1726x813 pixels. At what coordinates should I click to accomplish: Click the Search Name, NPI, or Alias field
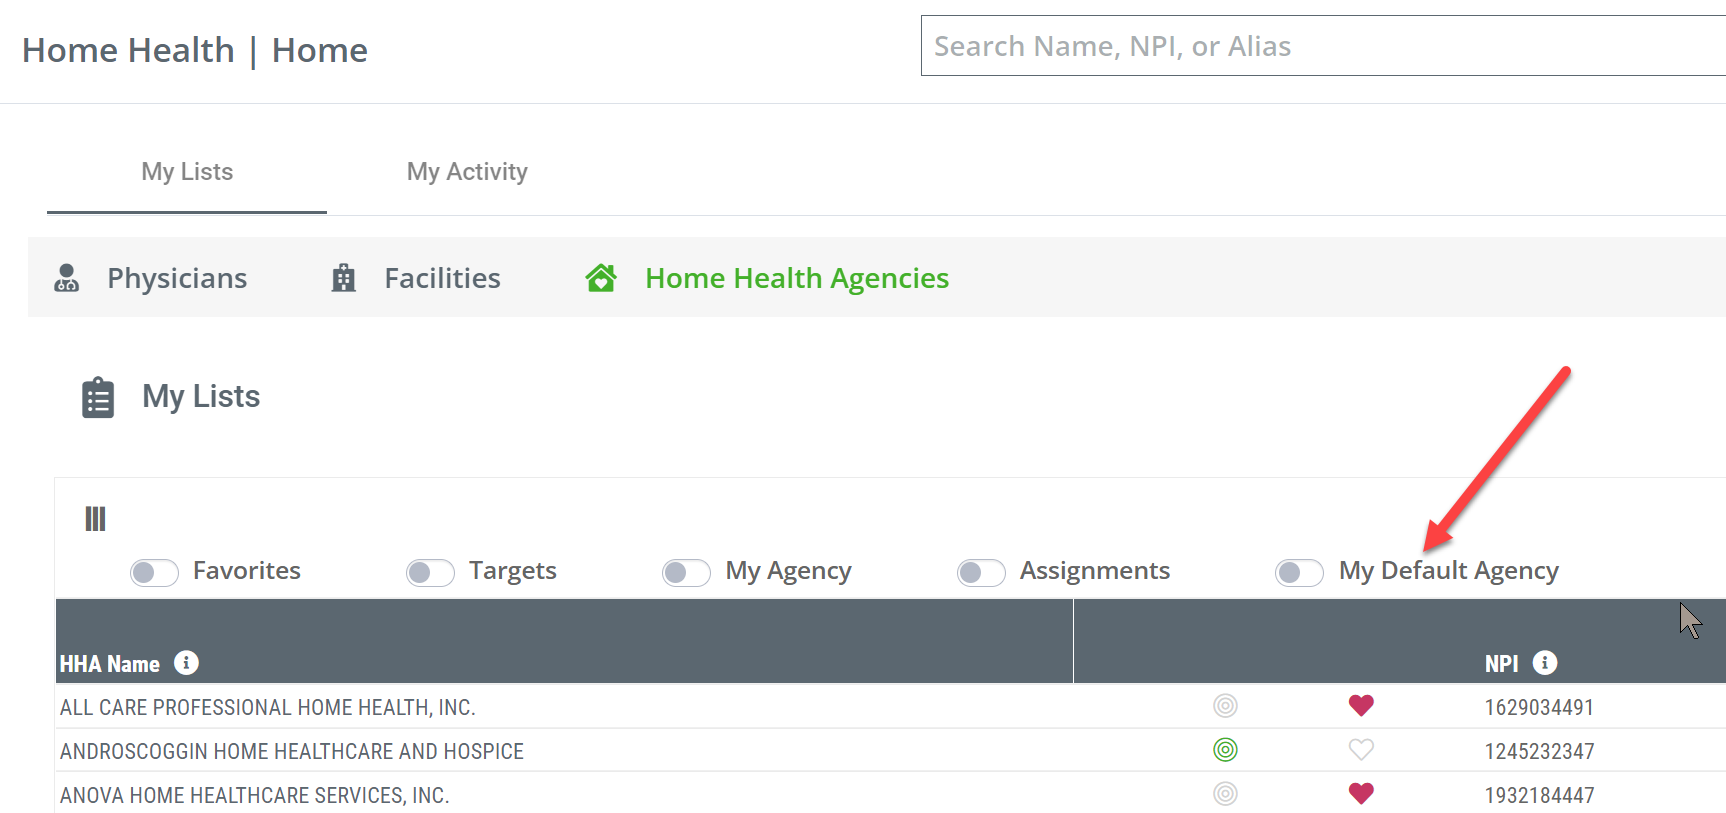tap(1323, 46)
